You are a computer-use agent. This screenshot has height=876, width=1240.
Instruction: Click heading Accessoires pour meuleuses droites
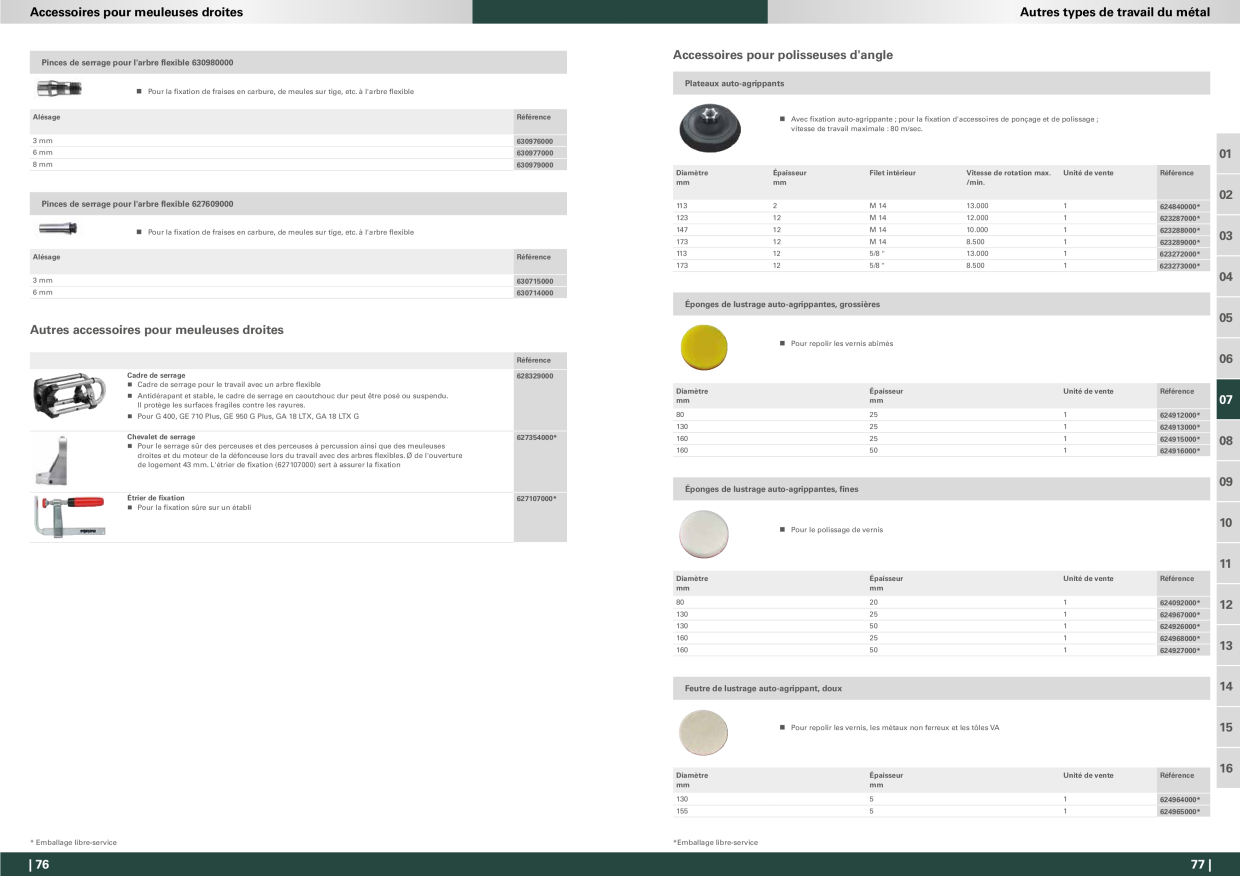click(137, 12)
